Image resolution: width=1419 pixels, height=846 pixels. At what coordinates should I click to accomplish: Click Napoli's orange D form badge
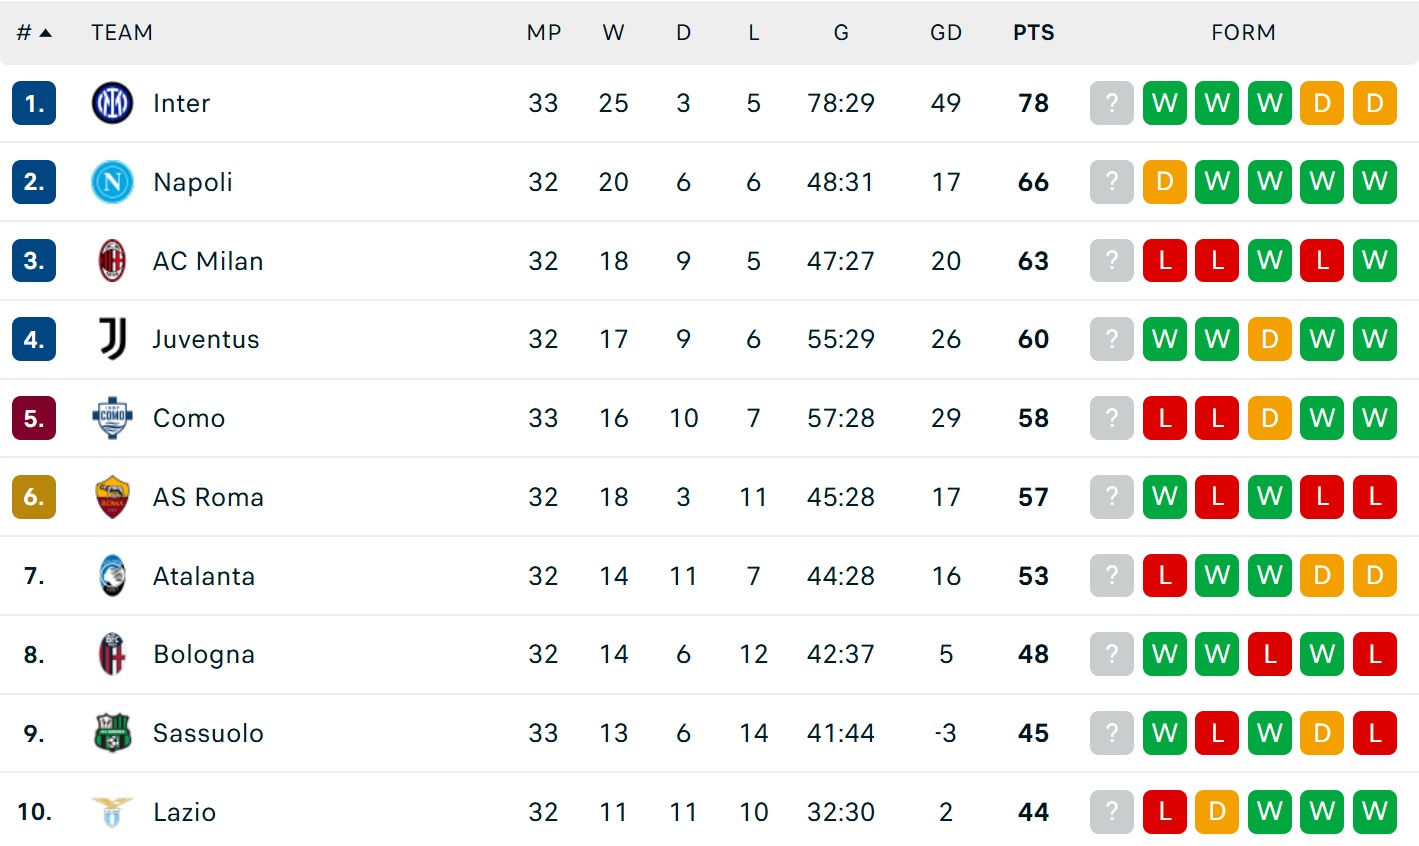(1164, 182)
